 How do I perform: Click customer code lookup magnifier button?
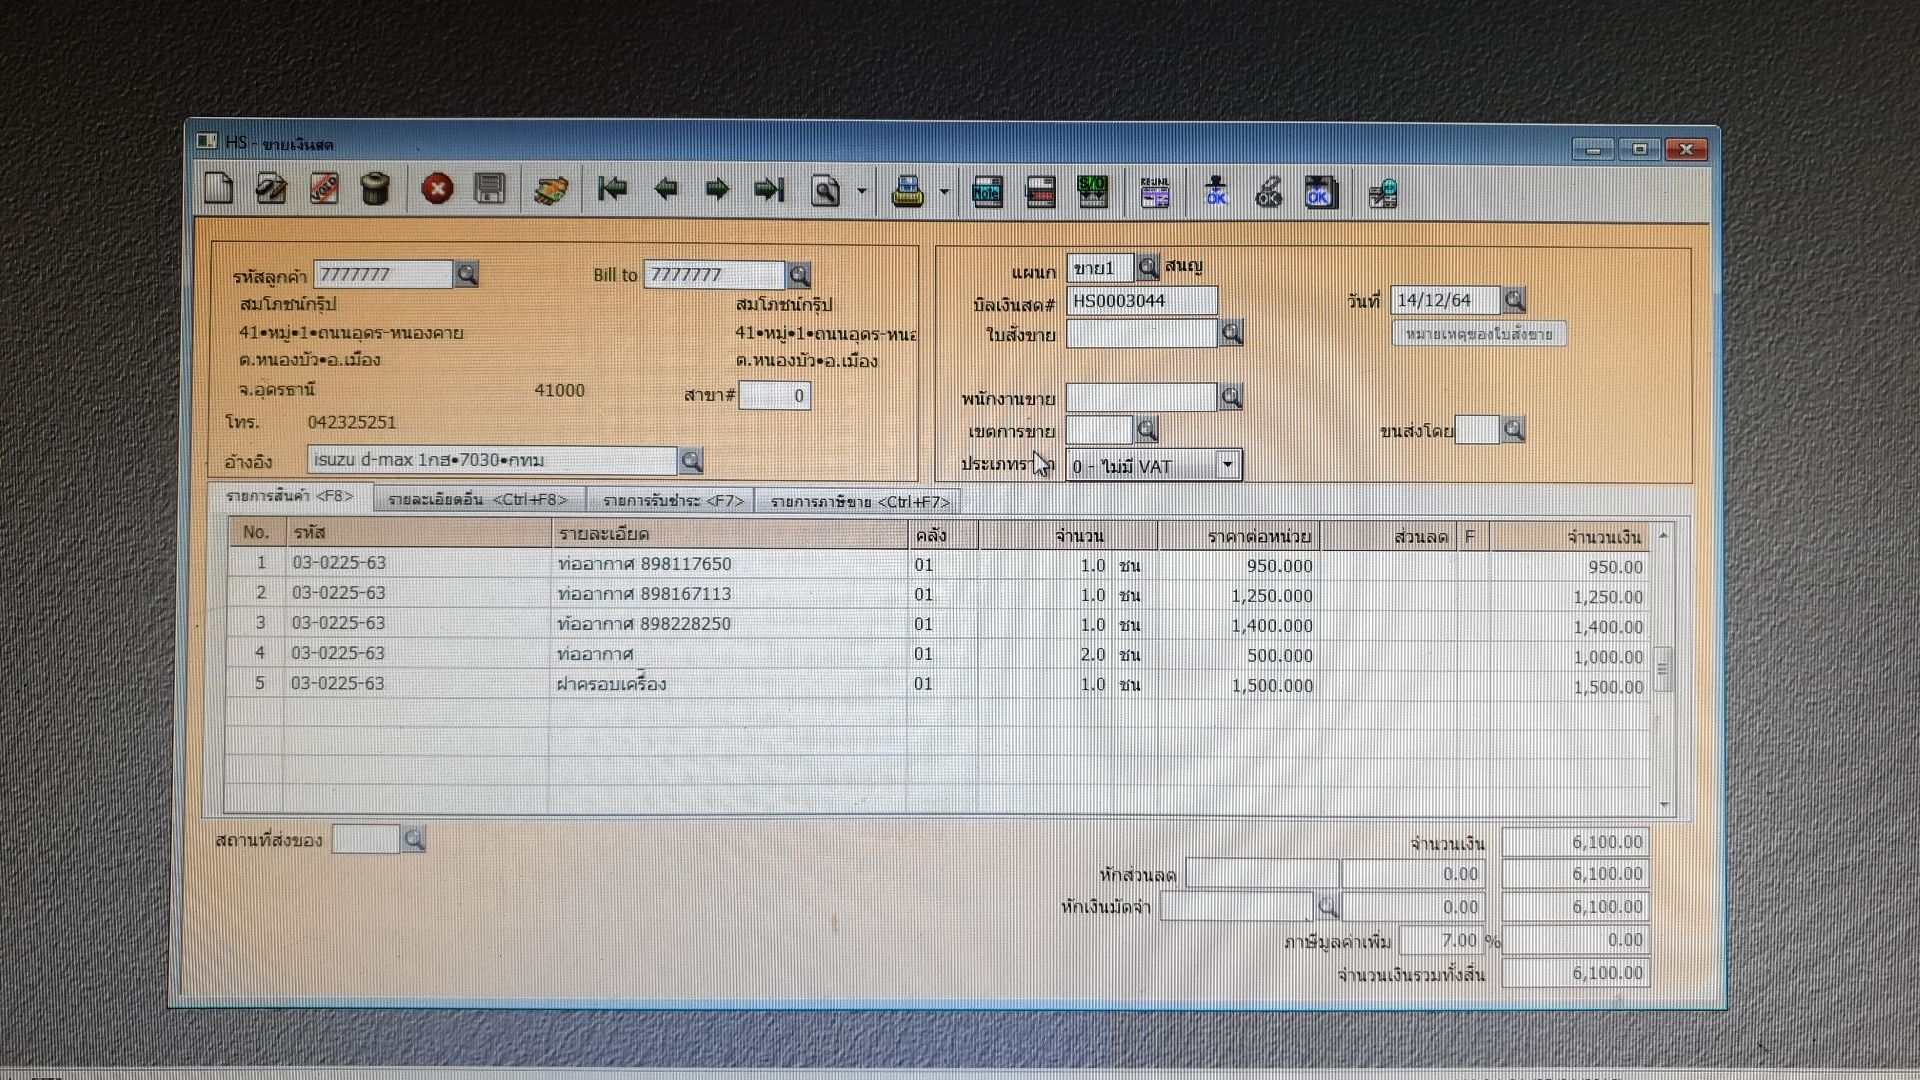[x=466, y=274]
